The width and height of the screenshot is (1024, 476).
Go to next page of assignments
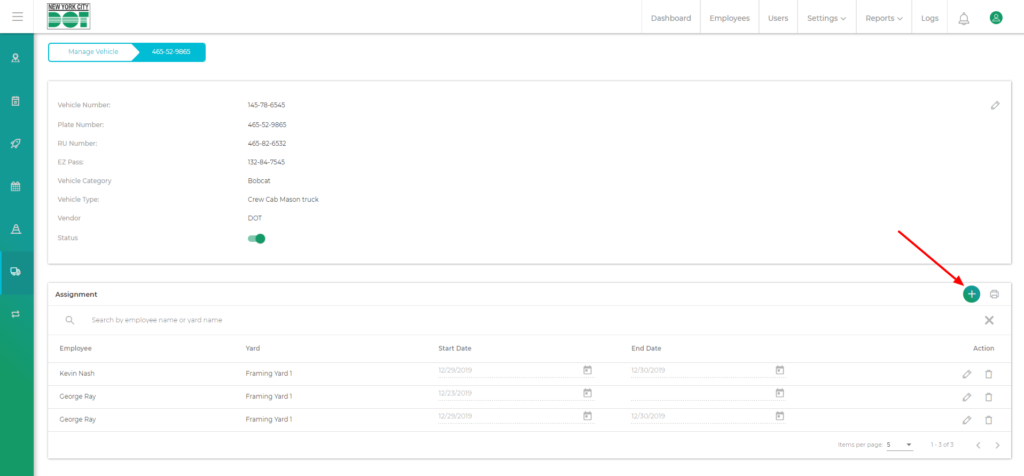[x=997, y=444]
